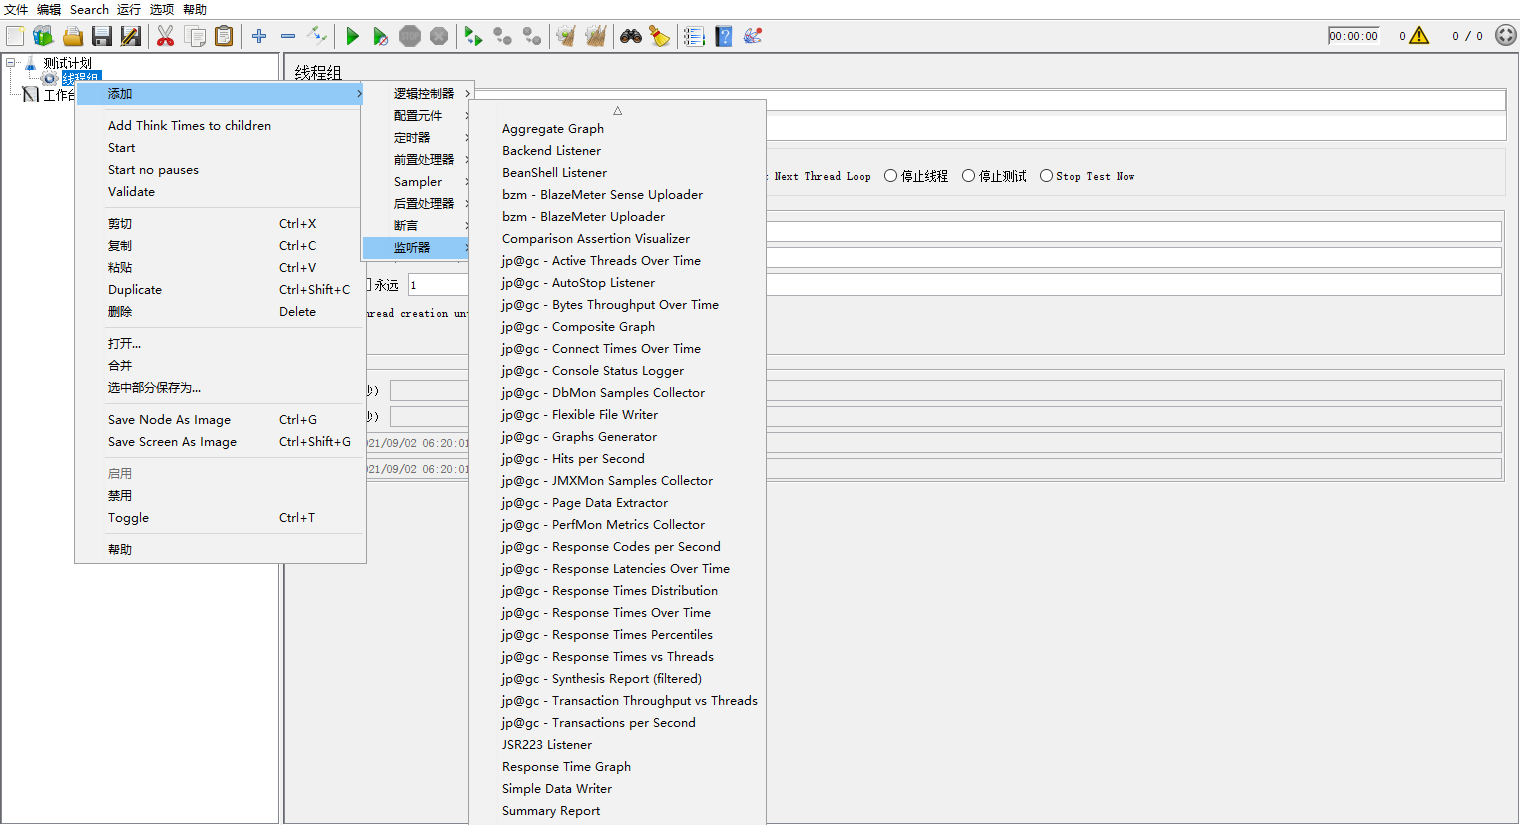Expand the 后置处理器 submenu
This screenshot has height=825, width=1520.
417,203
